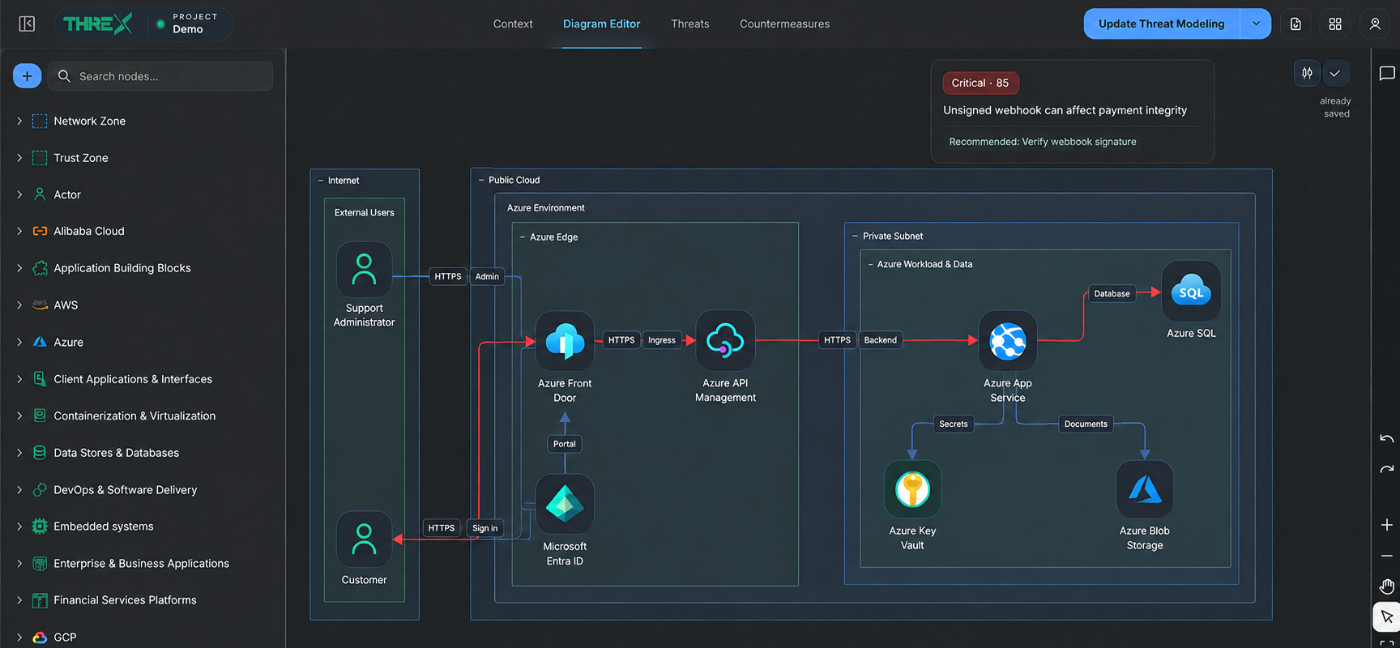Screen dimensions: 1400x648
Task: Click the ThreX logo
Action: [97, 24]
